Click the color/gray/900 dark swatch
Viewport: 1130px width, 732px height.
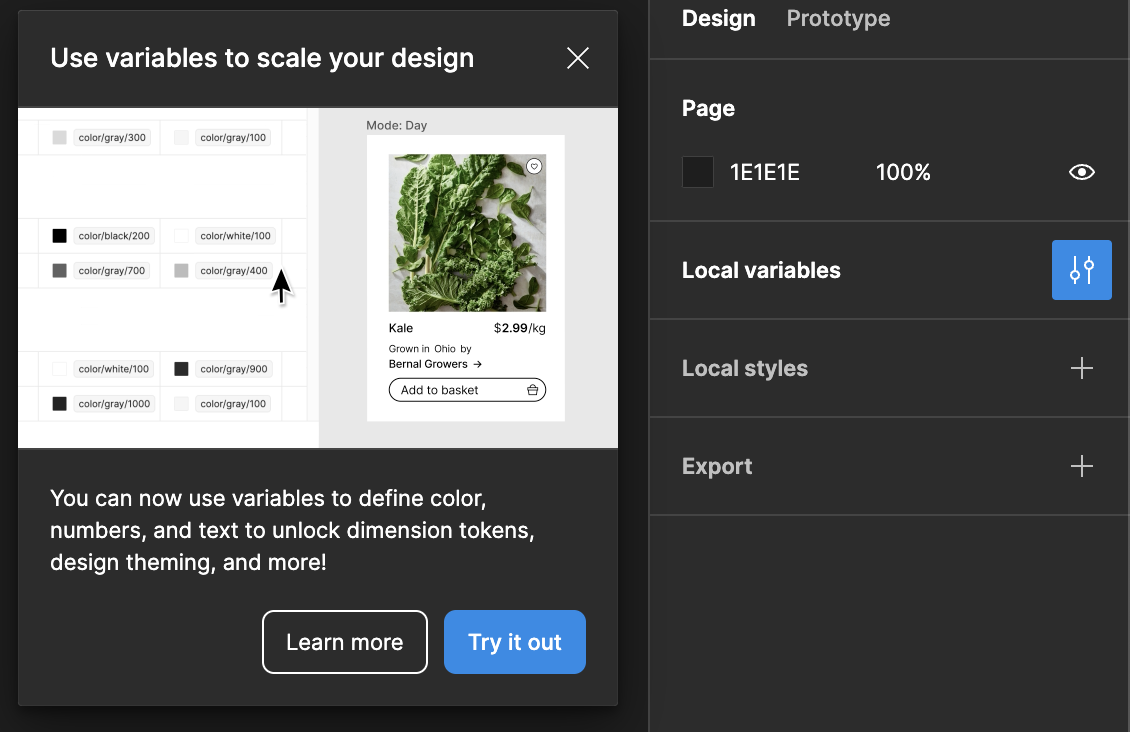tap(181, 369)
